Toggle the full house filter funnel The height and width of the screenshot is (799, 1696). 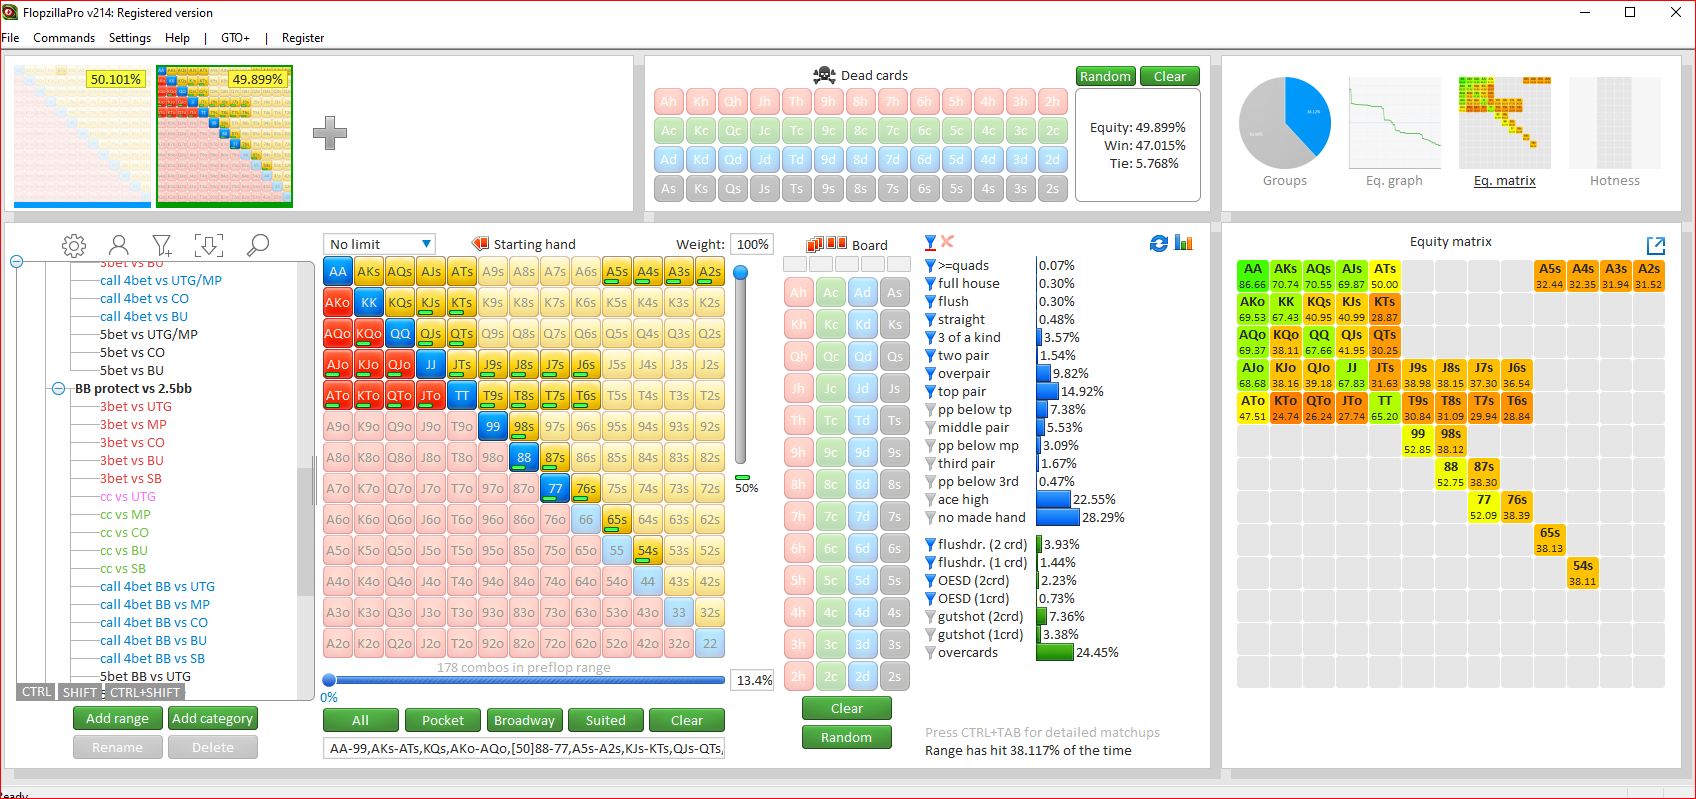[x=930, y=284]
